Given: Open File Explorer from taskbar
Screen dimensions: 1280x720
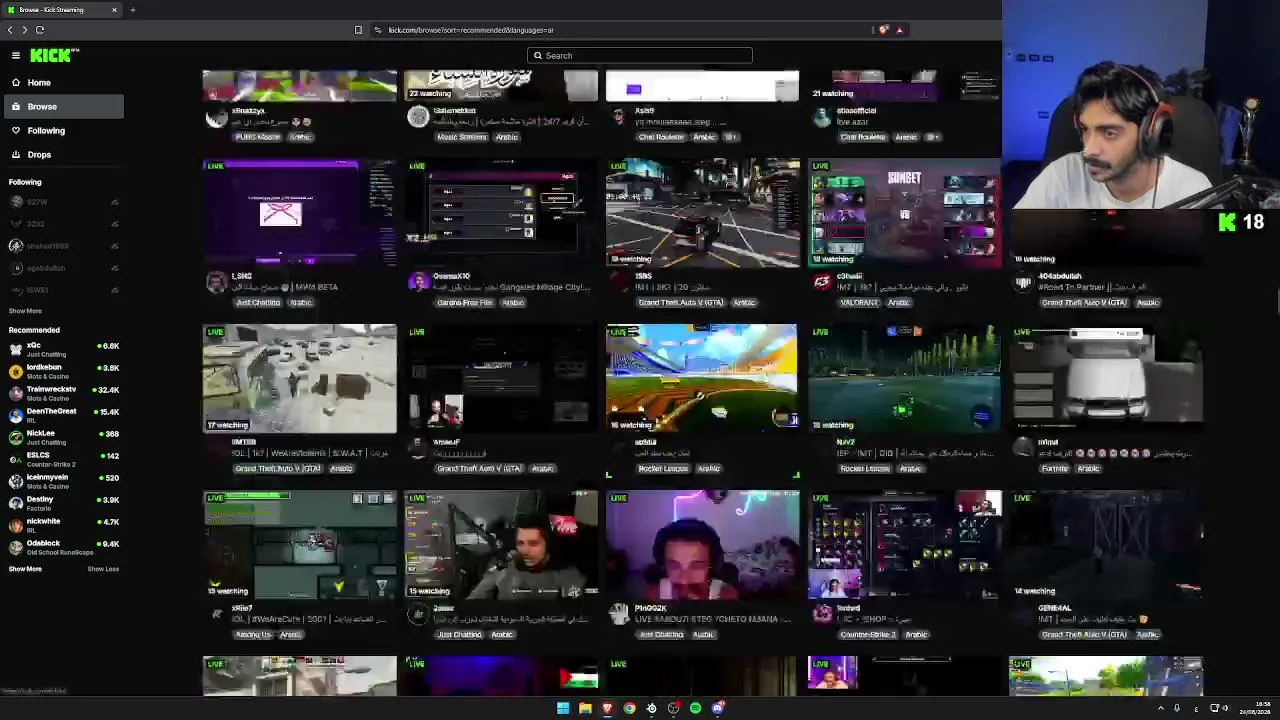Looking at the screenshot, I should pos(585,708).
